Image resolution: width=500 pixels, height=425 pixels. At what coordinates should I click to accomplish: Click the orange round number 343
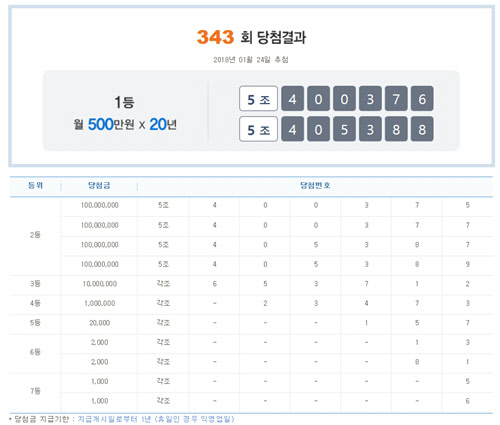click(x=215, y=37)
